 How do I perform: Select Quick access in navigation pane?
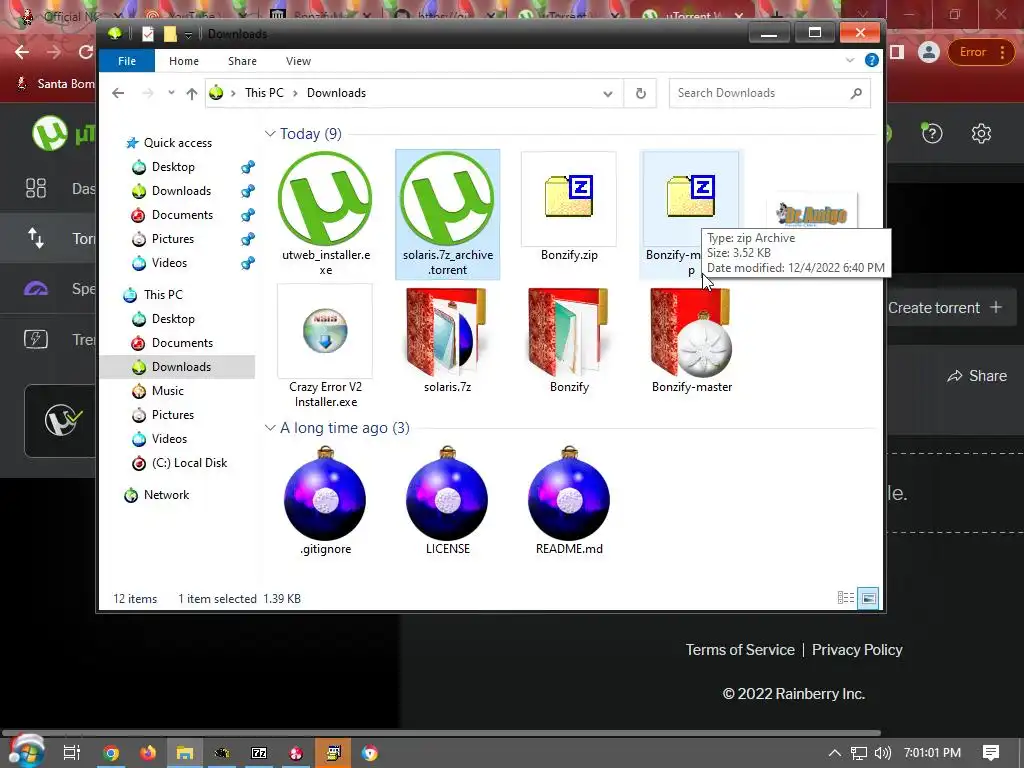pyautogui.click(x=178, y=143)
